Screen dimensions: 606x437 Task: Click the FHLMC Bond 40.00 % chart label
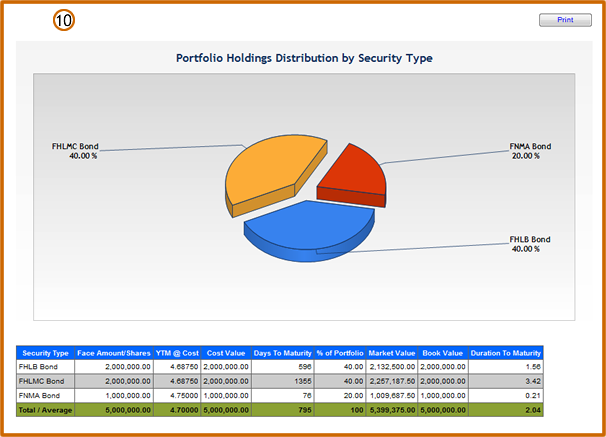pos(75,151)
